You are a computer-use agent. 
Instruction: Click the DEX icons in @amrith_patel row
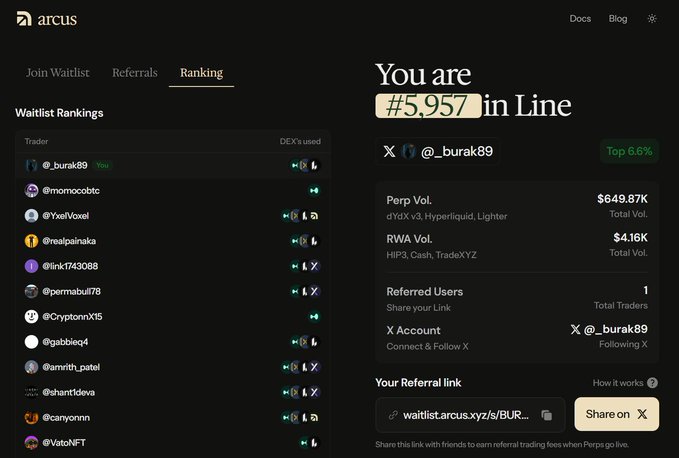[301, 367]
